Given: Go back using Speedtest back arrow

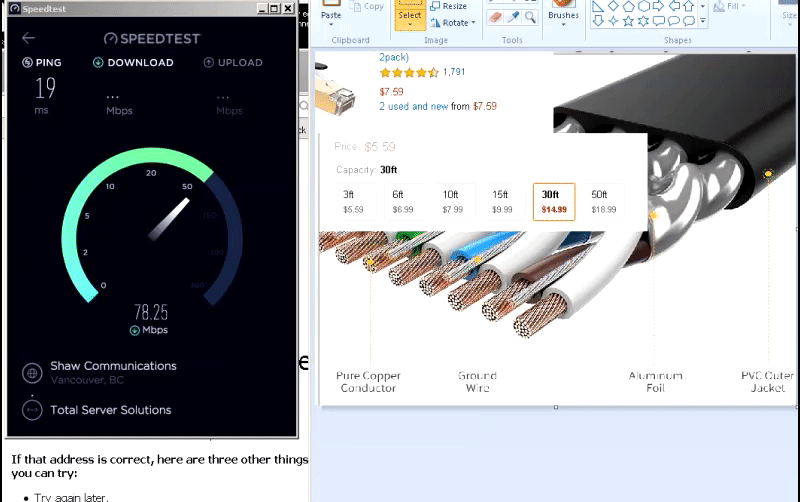Looking at the screenshot, I should 29,38.
